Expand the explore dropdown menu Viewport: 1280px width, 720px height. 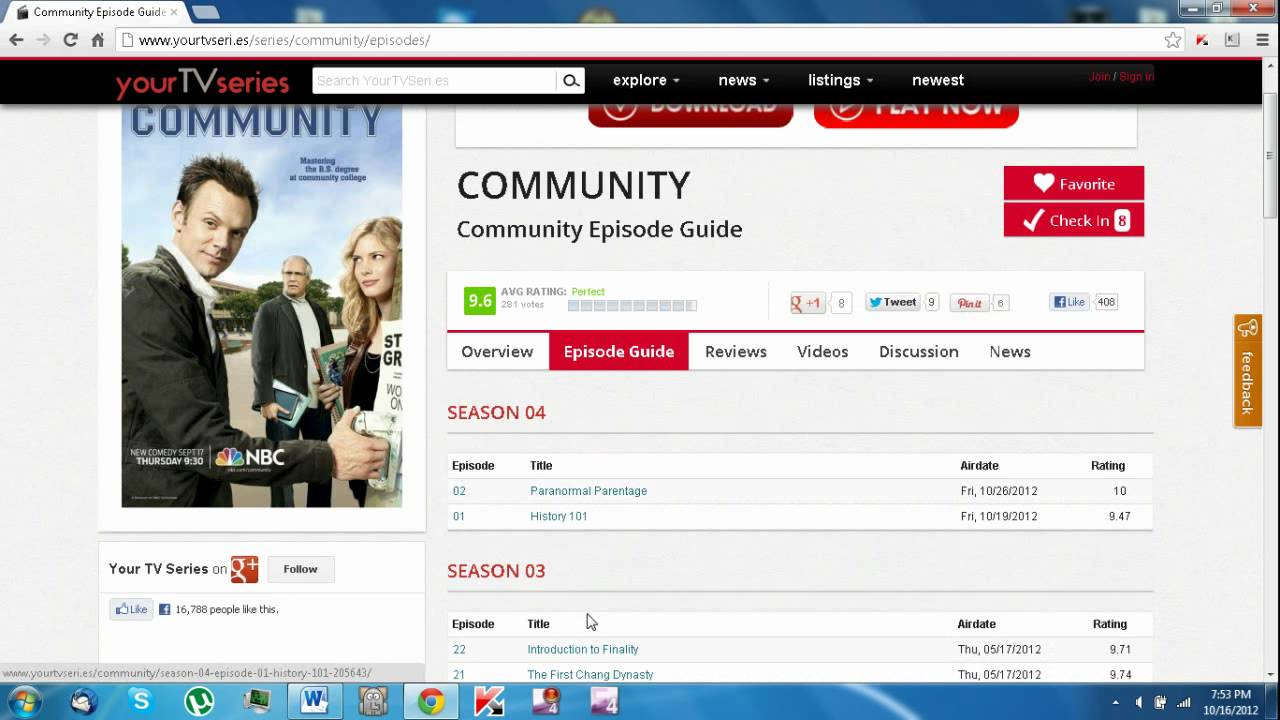tap(646, 80)
